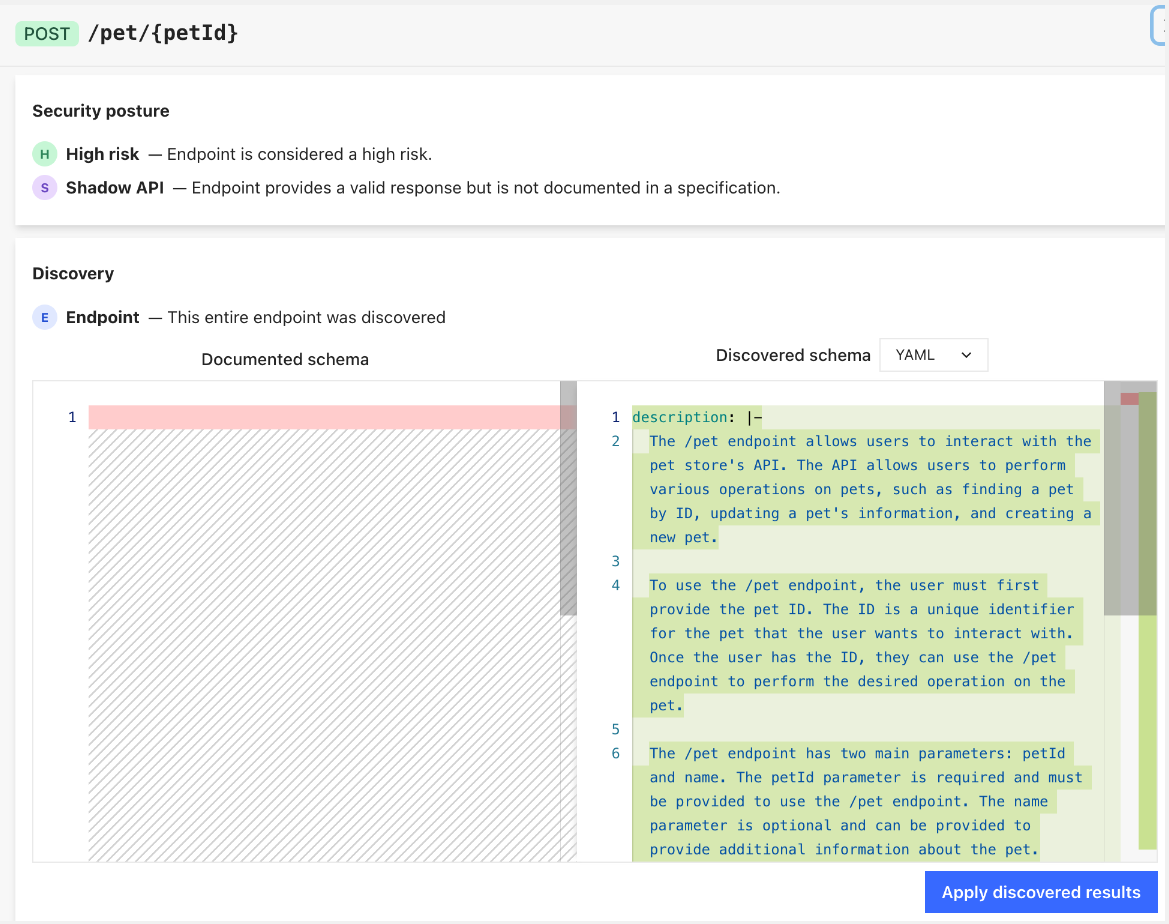Image resolution: width=1169 pixels, height=924 pixels.
Task: Select line number 4 in the discovered schema
Action: click(615, 585)
